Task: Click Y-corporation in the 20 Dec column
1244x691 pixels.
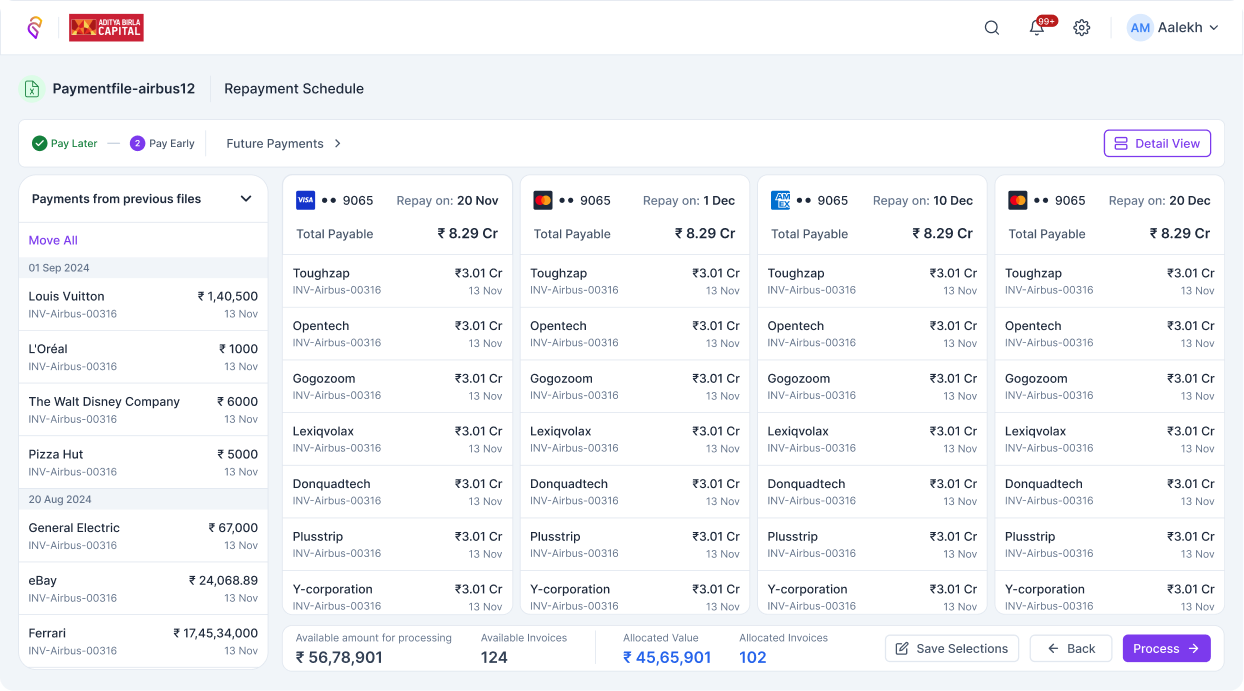Action: (x=1110, y=593)
